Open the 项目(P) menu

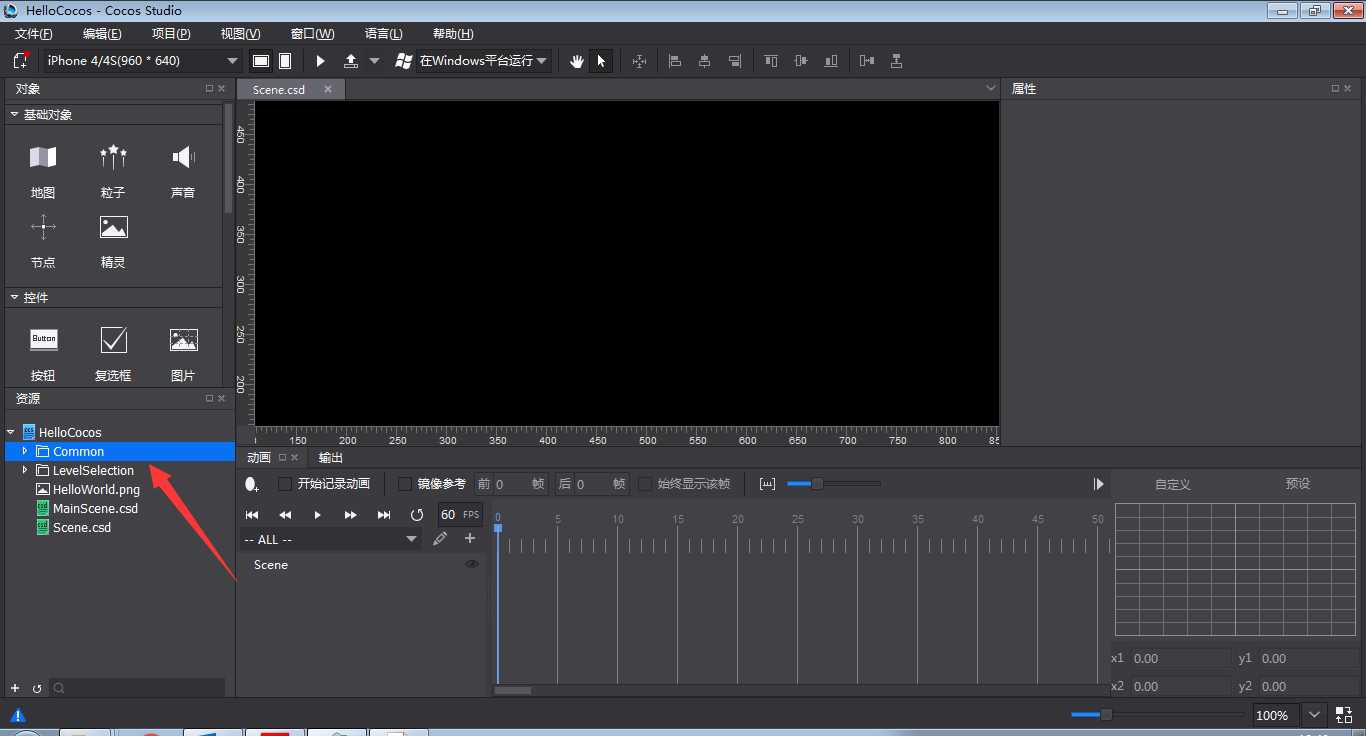[x=171, y=34]
